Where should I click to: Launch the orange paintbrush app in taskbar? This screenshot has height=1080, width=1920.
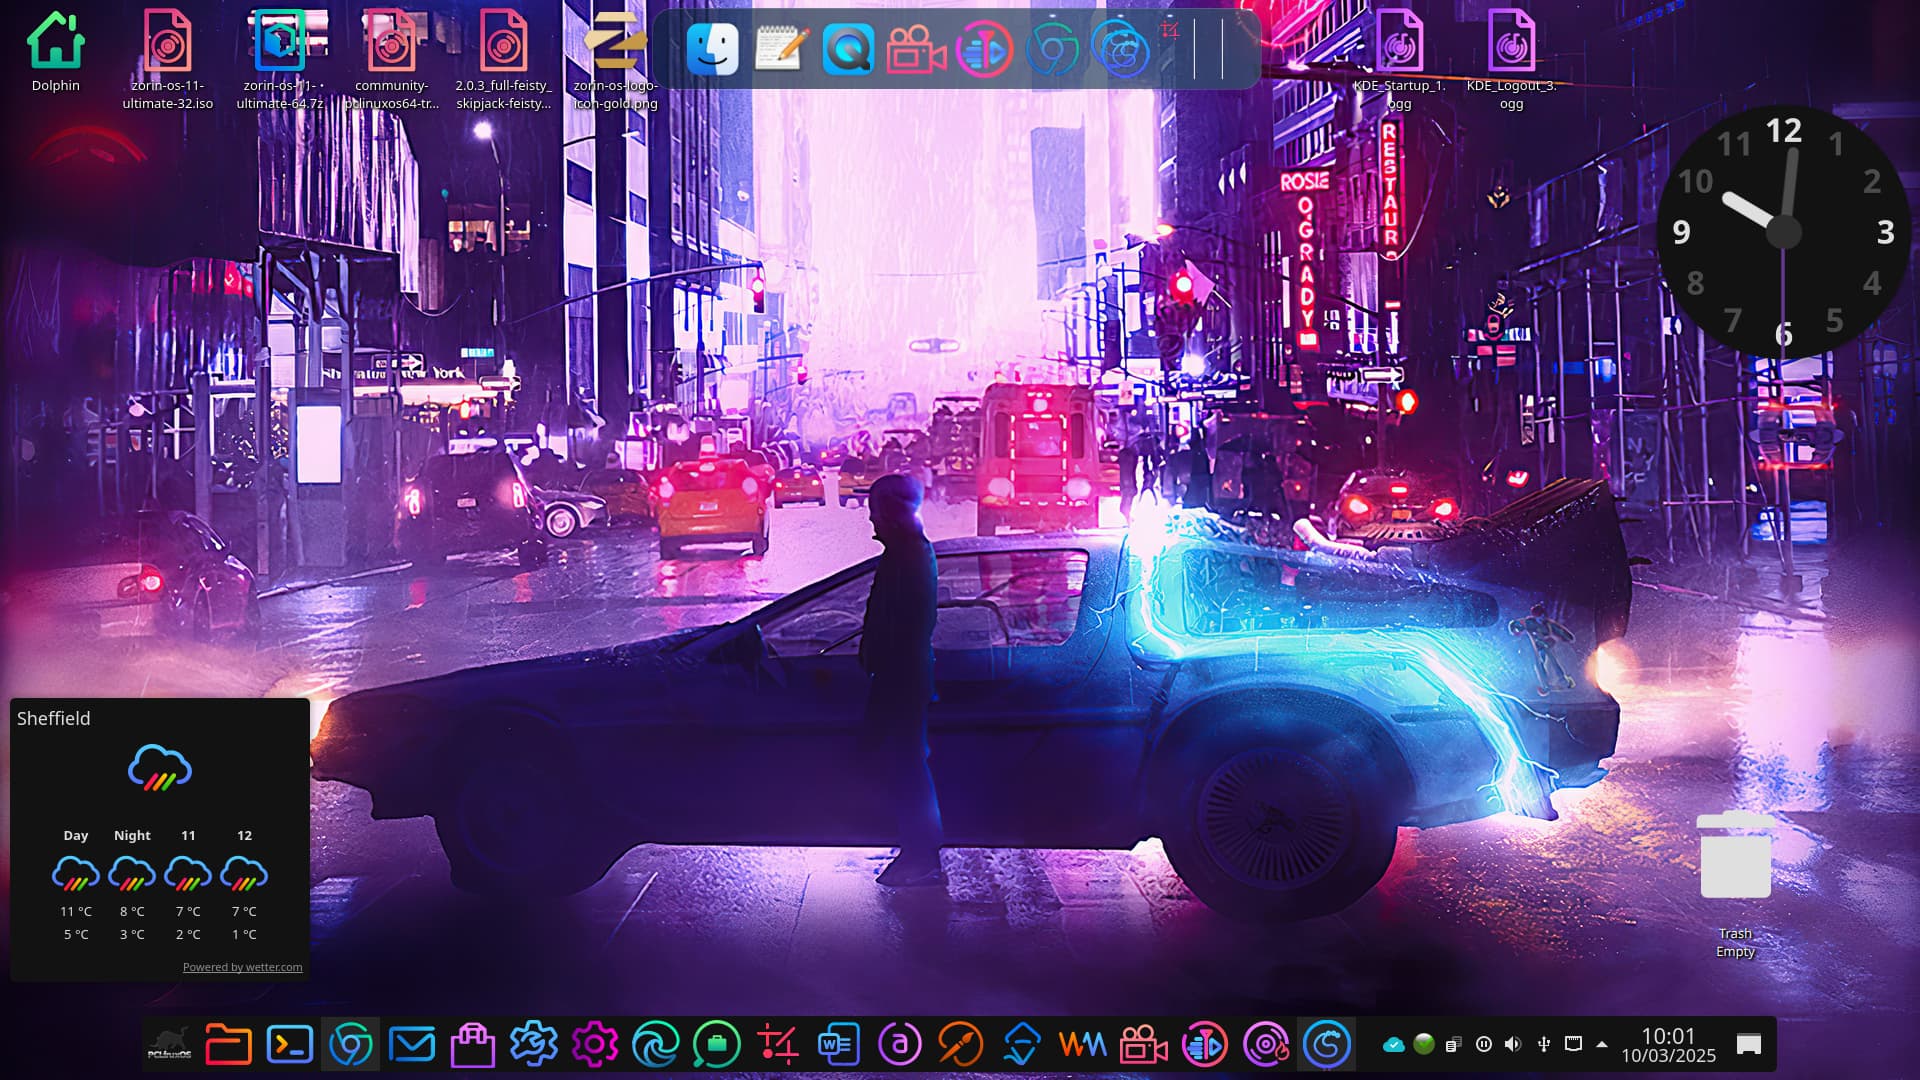(x=960, y=1044)
